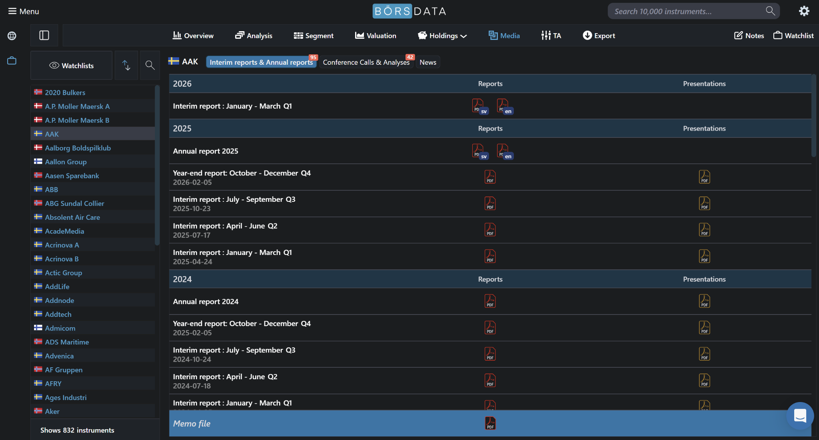The width and height of the screenshot is (819, 440).
Task: Open Notes
Action: point(749,36)
